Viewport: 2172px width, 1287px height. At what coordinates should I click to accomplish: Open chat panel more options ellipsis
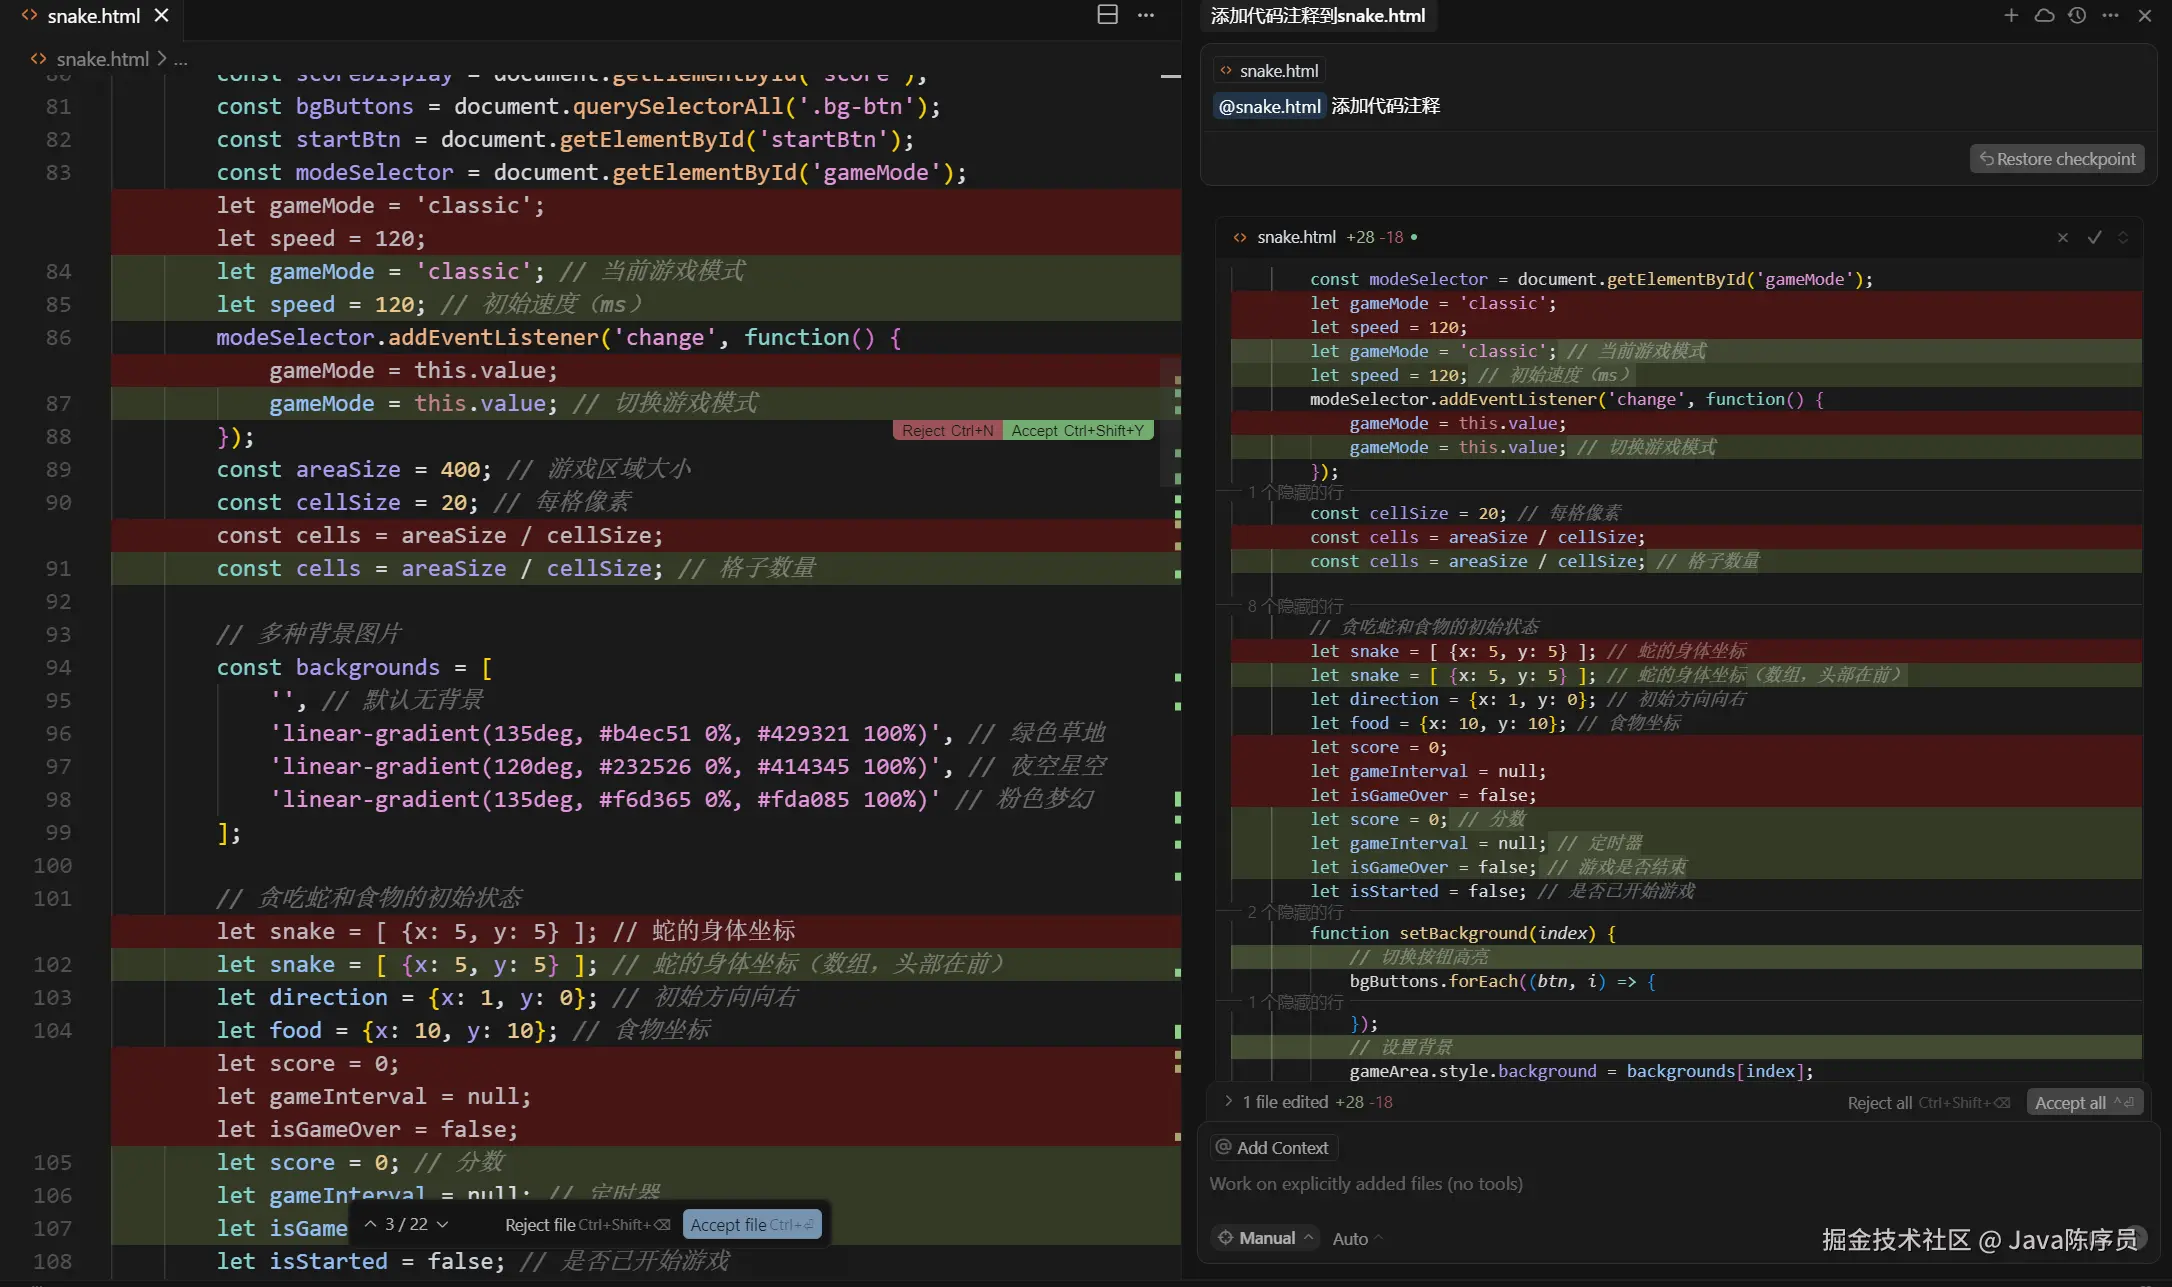[x=2110, y=16]
